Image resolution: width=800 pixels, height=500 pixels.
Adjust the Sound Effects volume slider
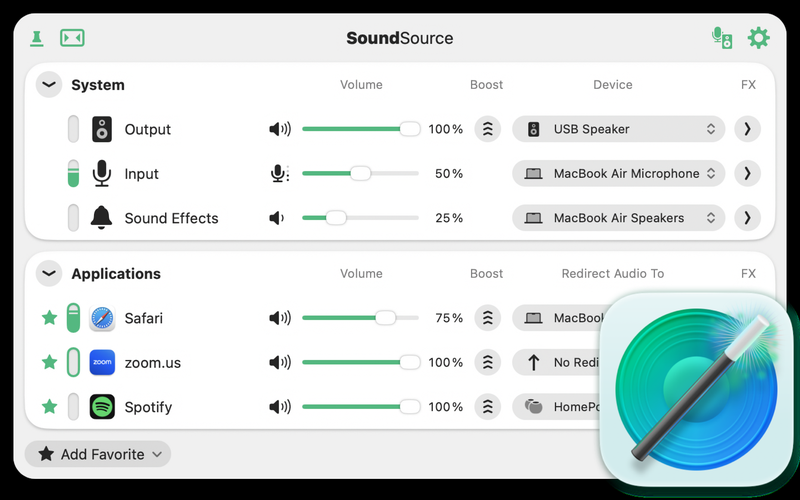361,218
